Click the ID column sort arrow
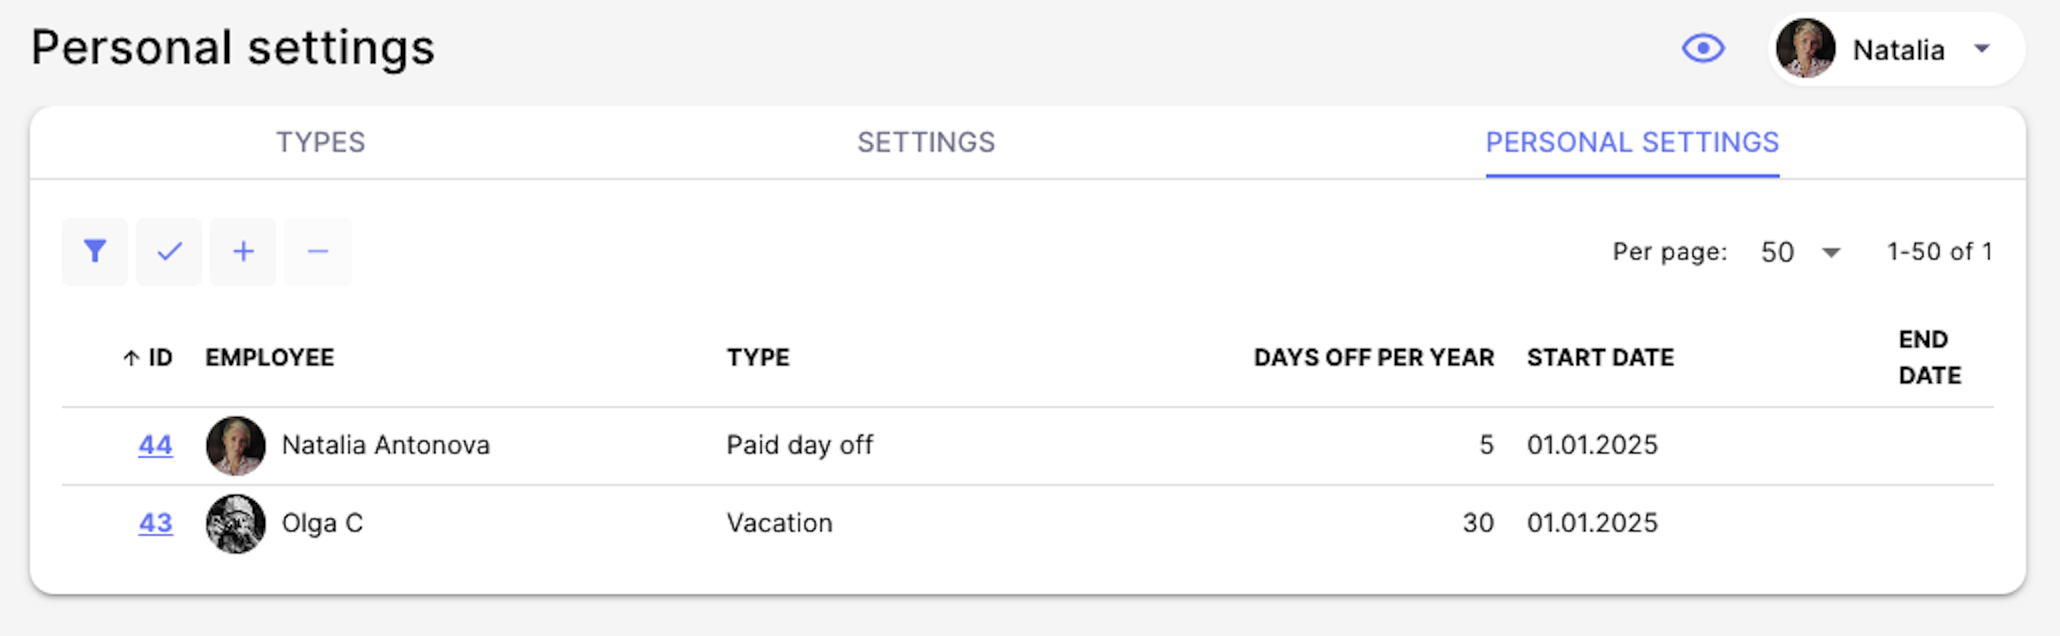 (x=131, y=358)
